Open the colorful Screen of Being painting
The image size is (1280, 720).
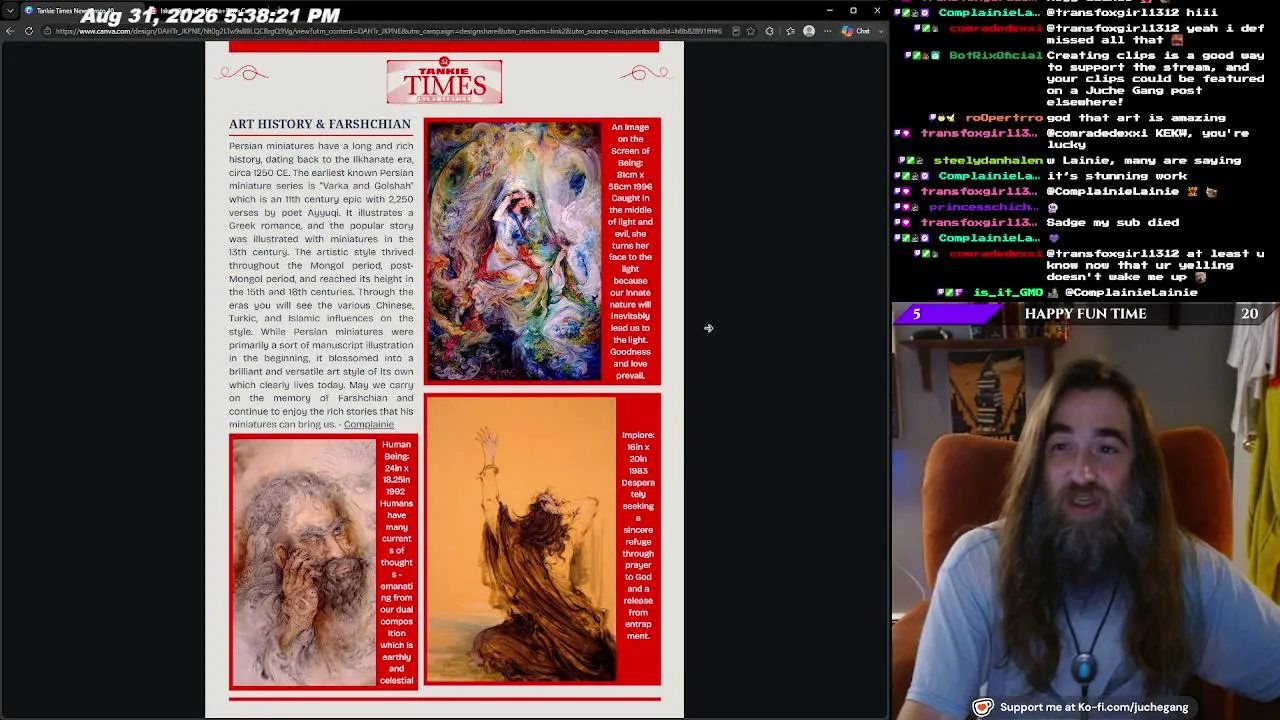[x=514, y=252]
